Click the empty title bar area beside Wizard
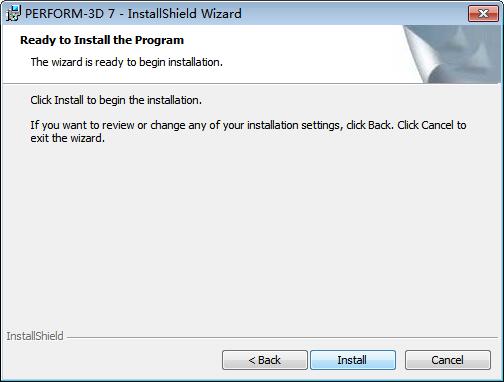This screenshot has height=382, width=504. (353, 14)
